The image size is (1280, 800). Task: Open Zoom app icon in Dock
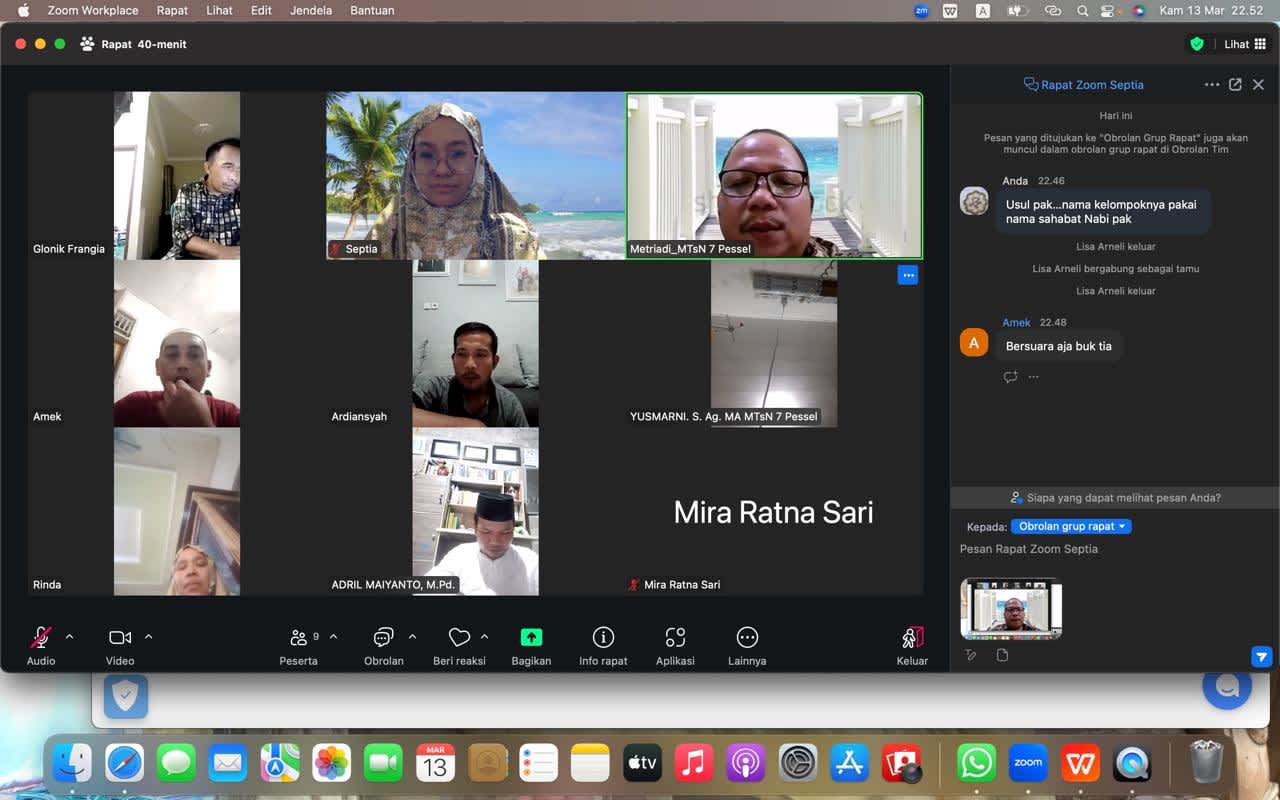click(x=1028, y=763)
